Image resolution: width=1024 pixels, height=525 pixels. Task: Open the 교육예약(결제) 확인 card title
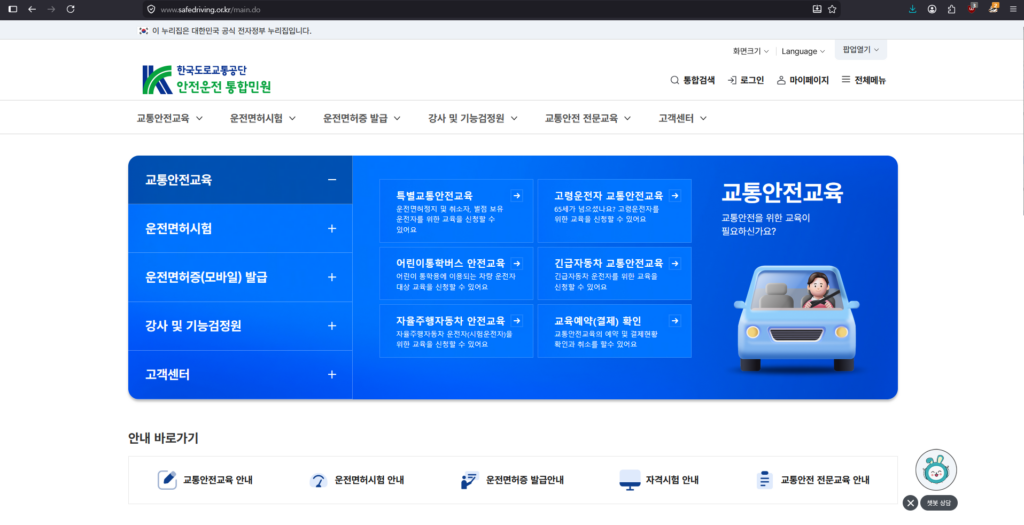point(598,321)
